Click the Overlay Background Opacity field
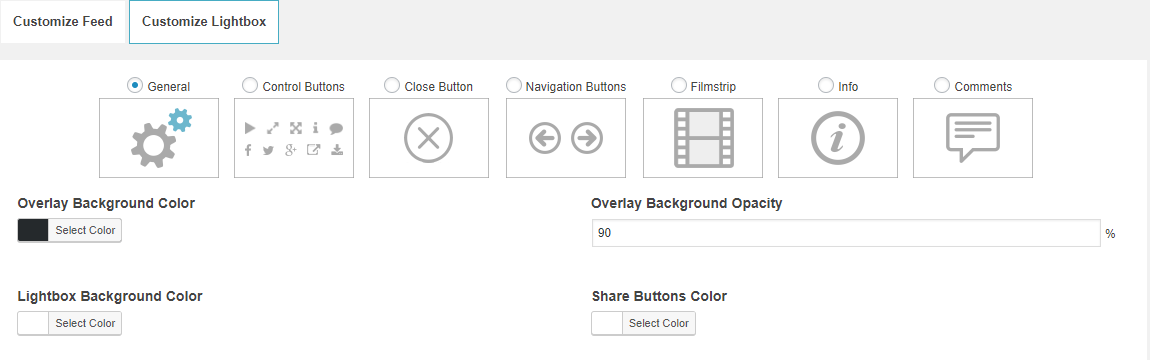1150x360 pixels. 846,233
